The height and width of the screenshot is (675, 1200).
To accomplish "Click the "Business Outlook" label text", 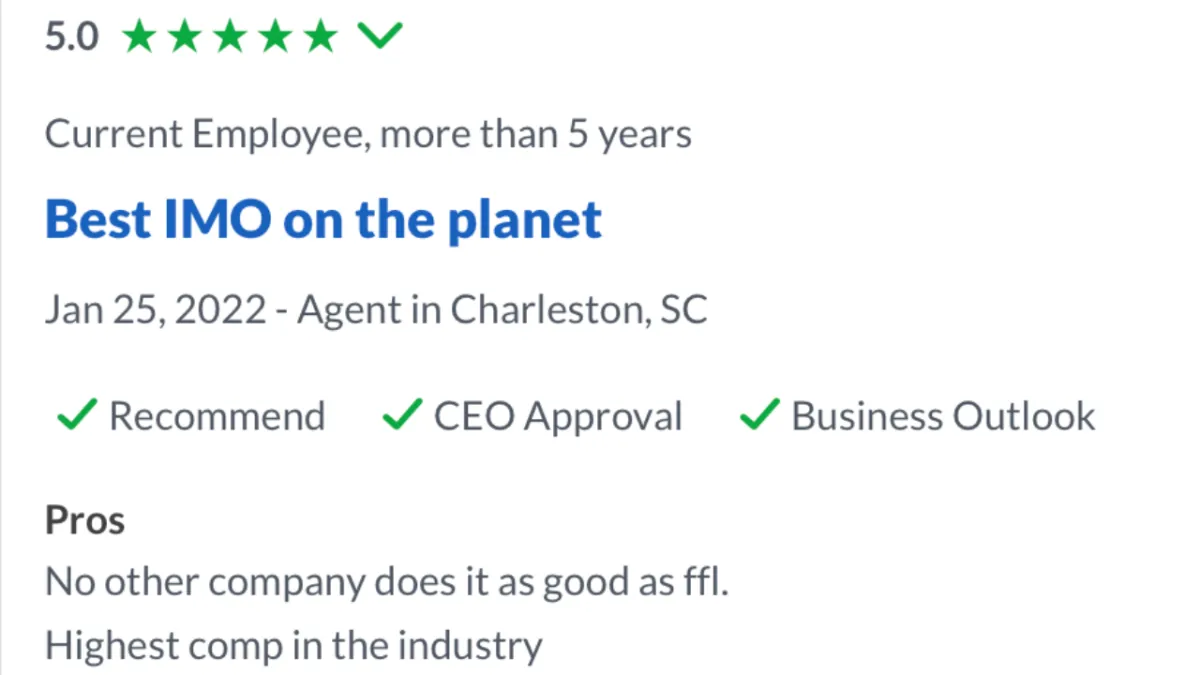I will (x=943, y=416).
